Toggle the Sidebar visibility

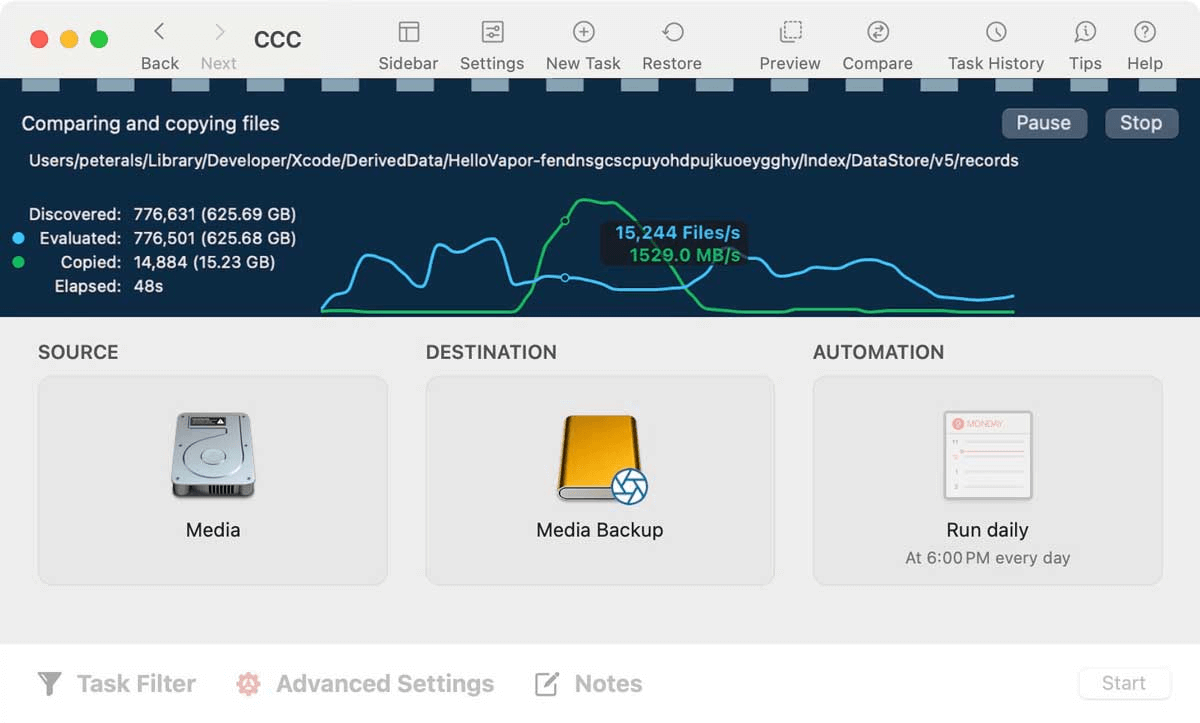[408, 40]
